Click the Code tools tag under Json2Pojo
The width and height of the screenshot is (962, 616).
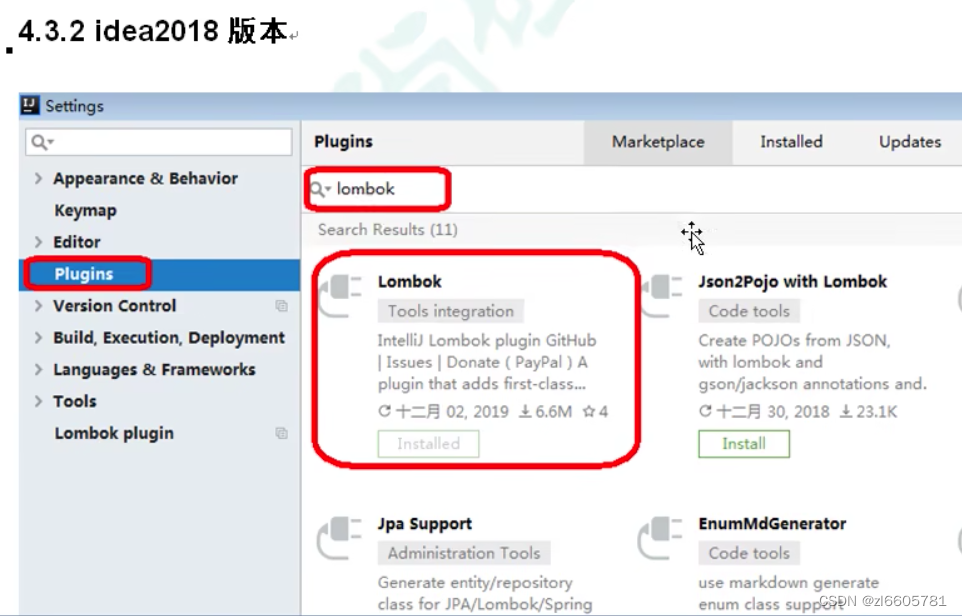pyautogui.click(x=749, y=311)
